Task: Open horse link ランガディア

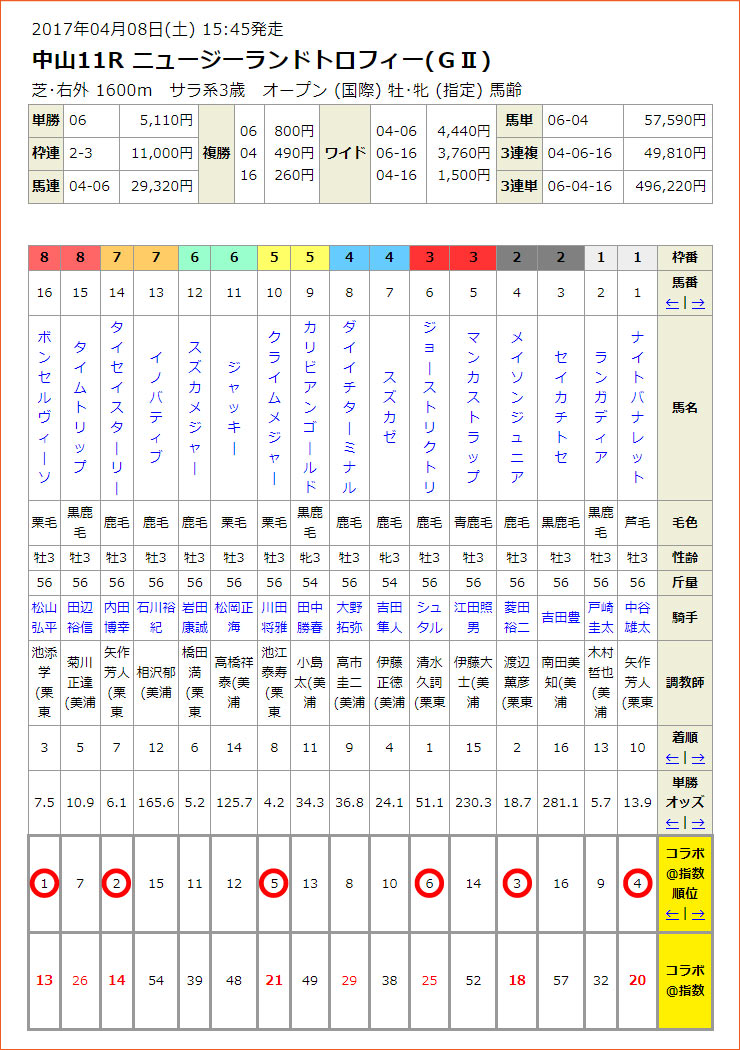Action: pos(601,408)
